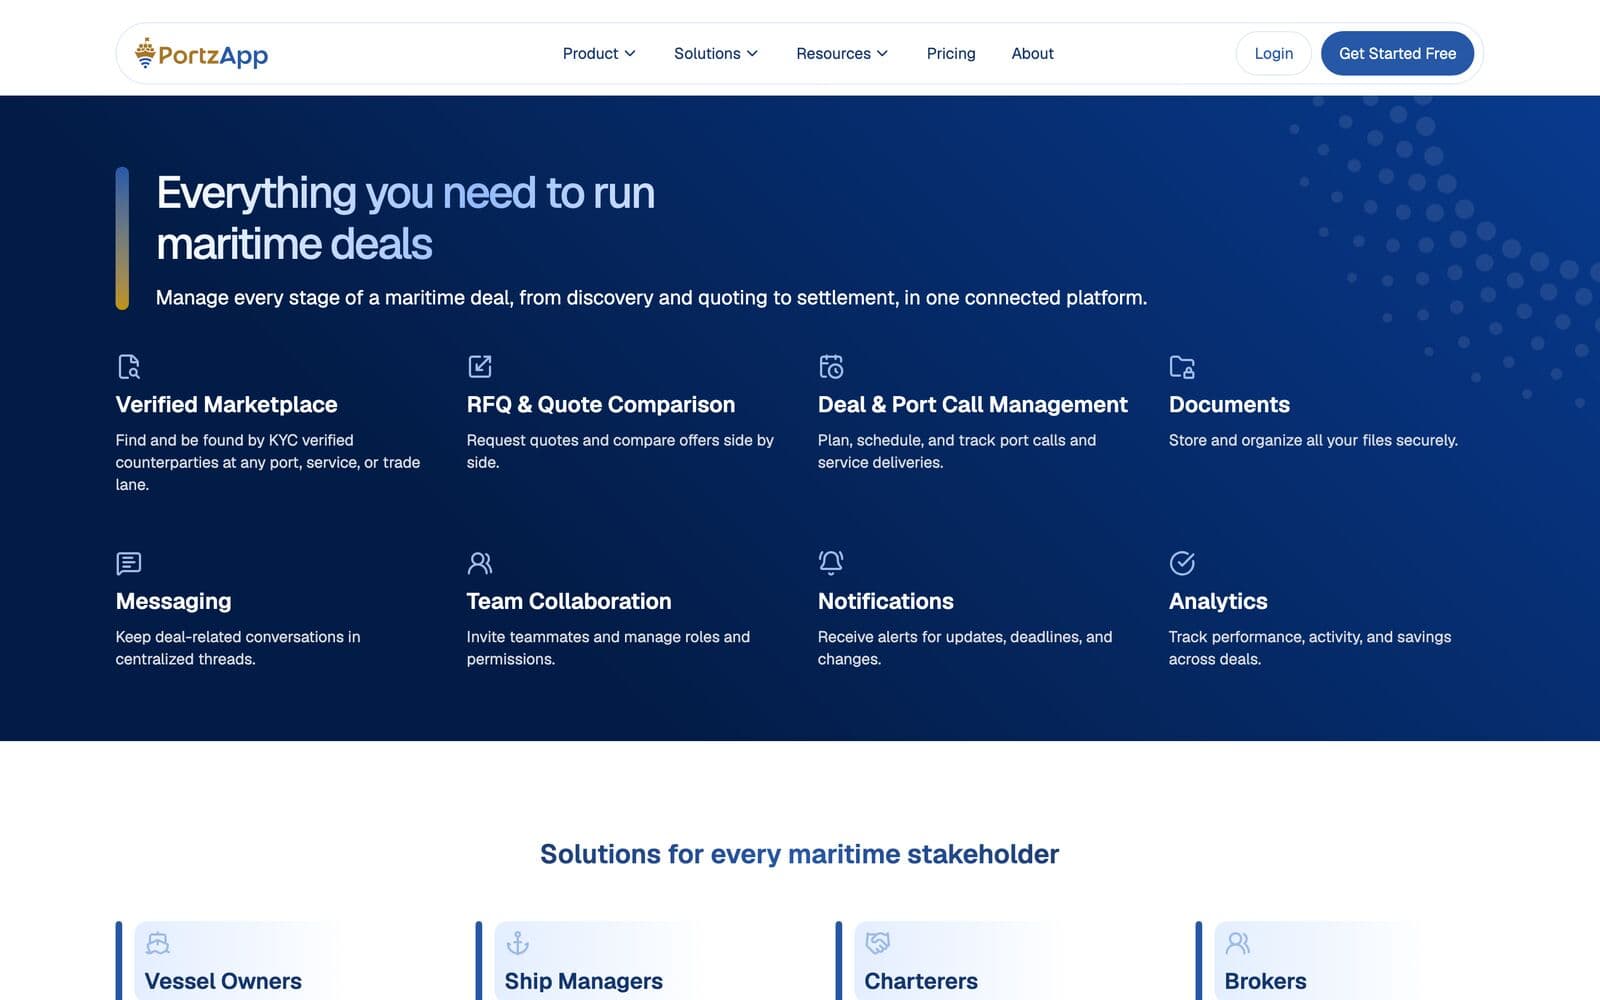The image size is (1600, 1000).
Task: Click Get Started Free button
Action: (1397, 54)
